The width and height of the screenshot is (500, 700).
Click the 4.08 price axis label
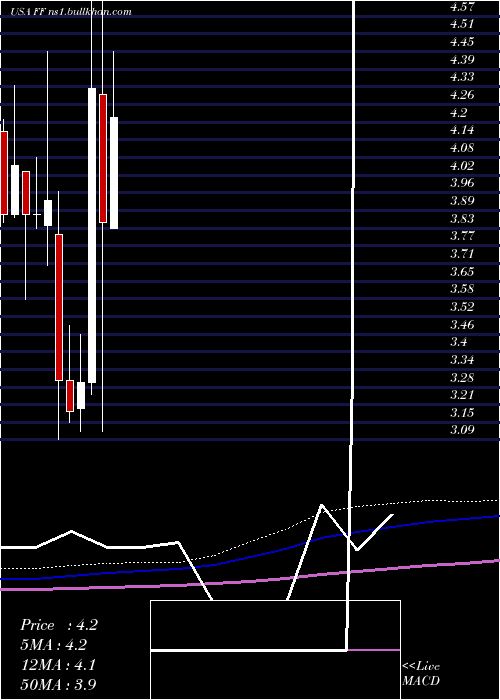pos(462,148)
